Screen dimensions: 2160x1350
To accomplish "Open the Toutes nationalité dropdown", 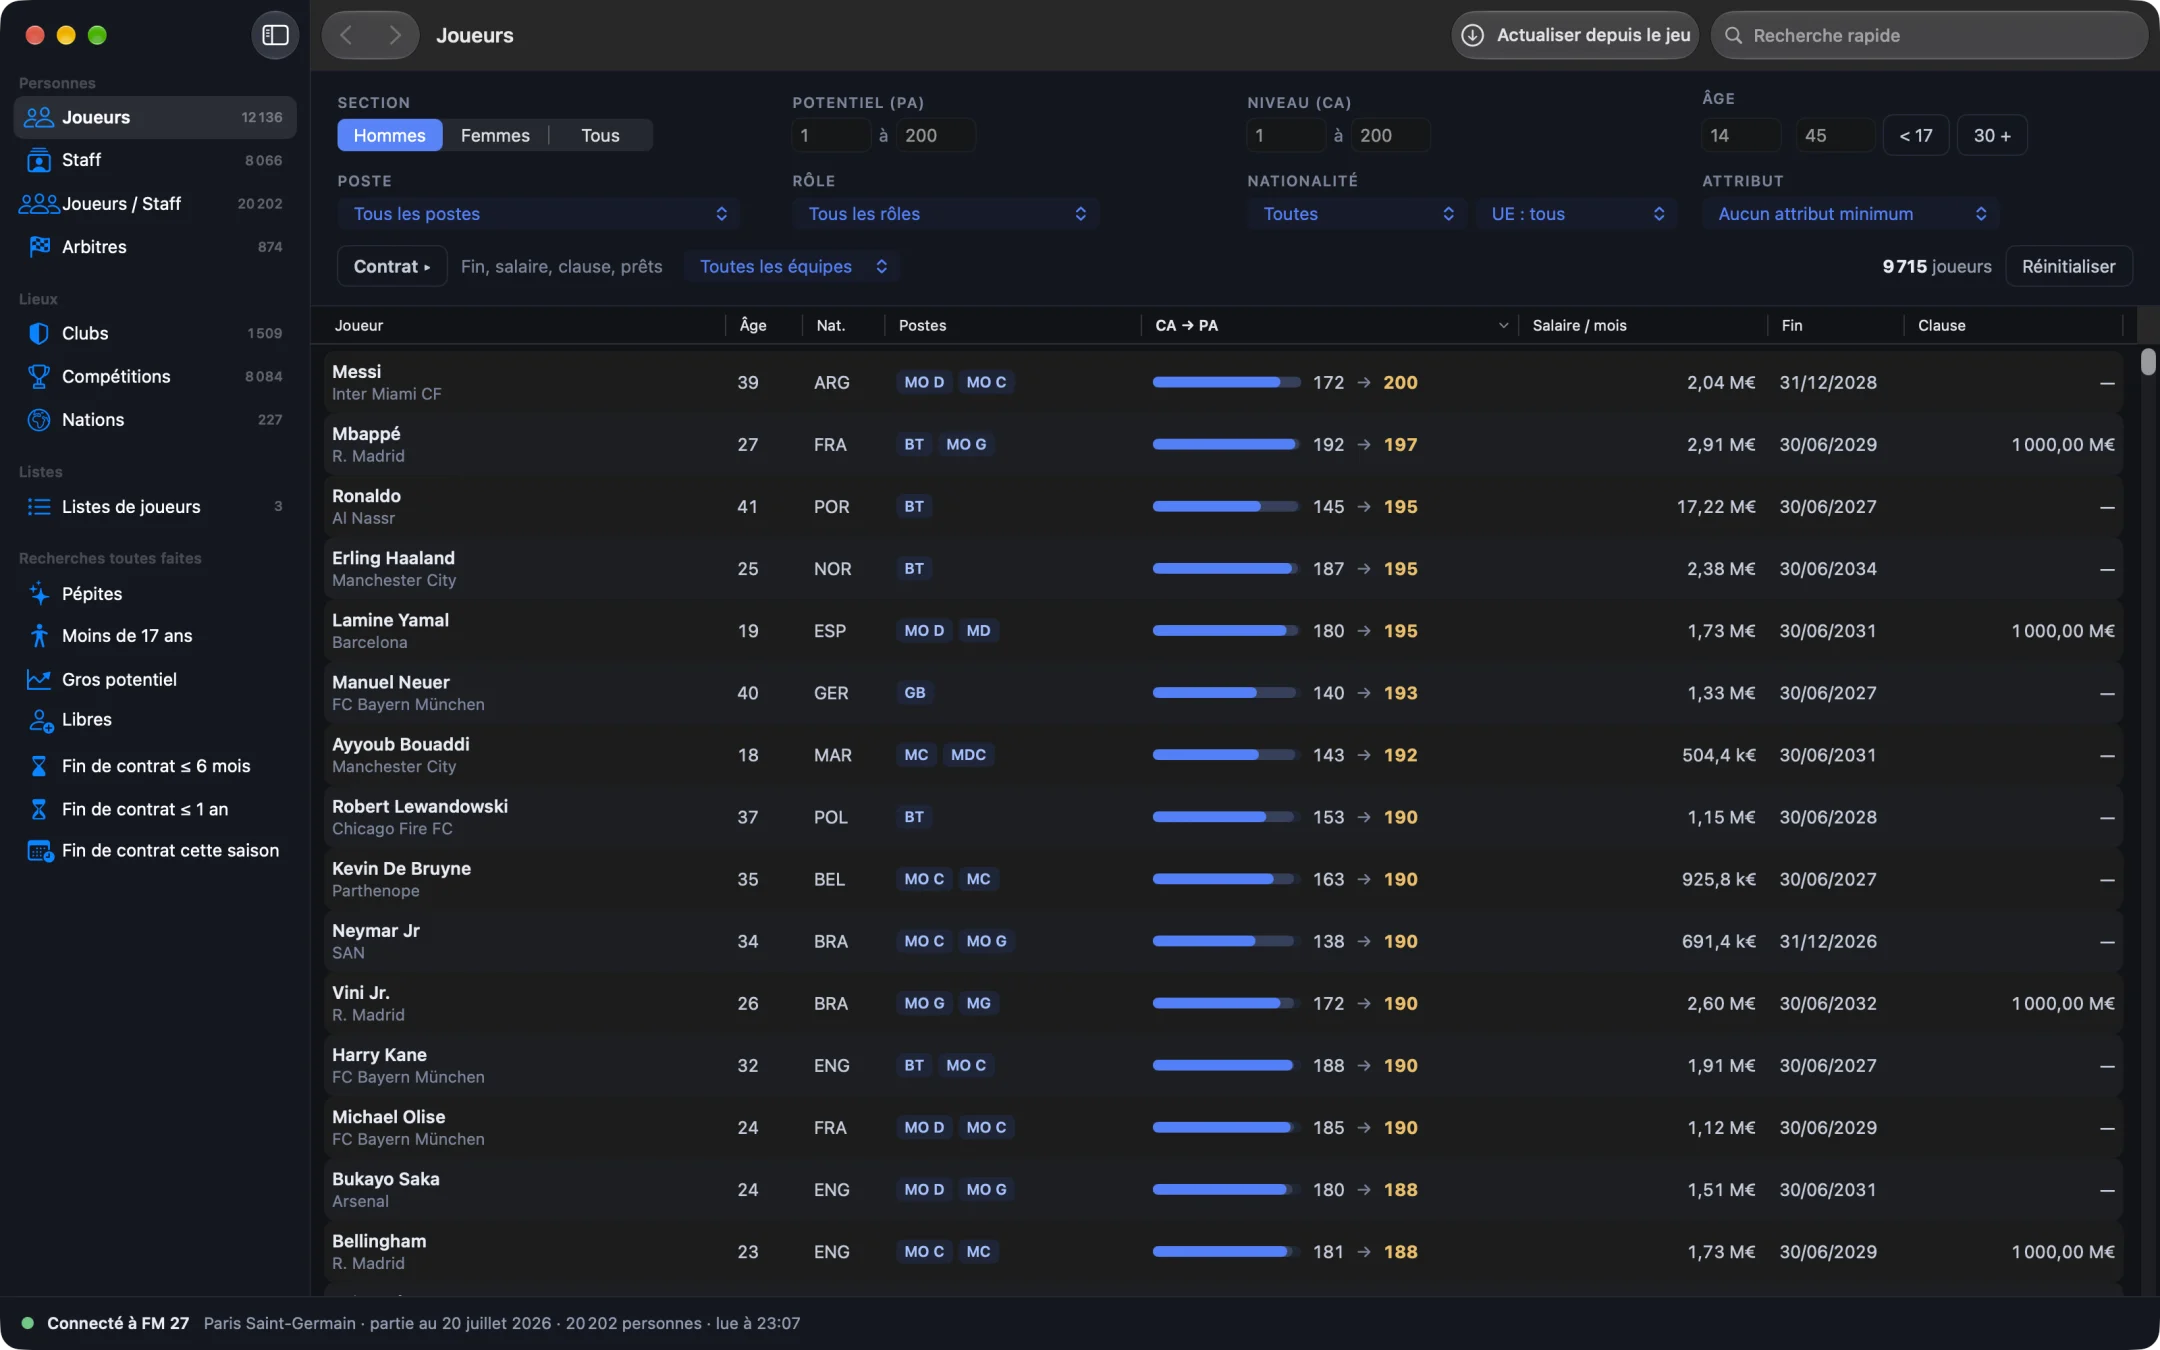I will pyautogui.click(x=1357, y=213).
